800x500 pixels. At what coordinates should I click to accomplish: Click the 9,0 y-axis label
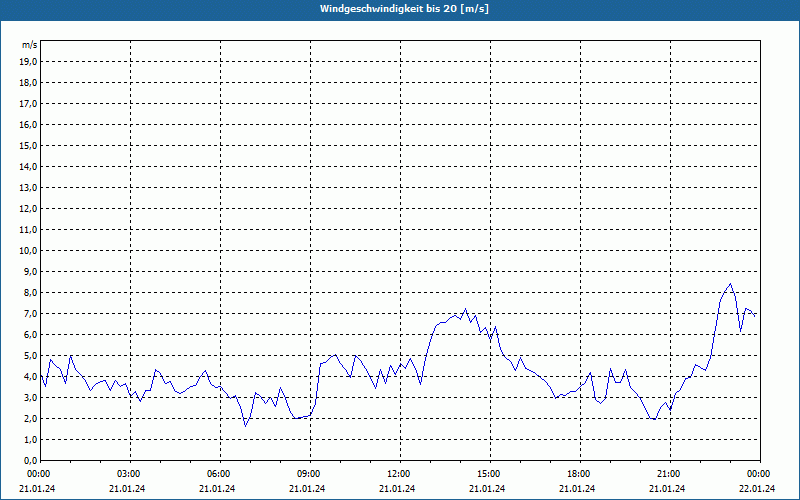pyautogui.click(x=31, y=271)
